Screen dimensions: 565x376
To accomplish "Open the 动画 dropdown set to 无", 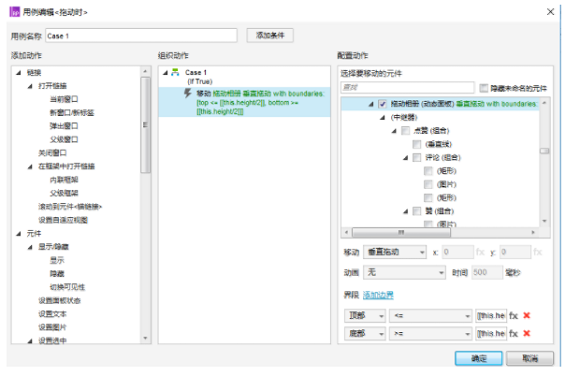I will (405, 273).
